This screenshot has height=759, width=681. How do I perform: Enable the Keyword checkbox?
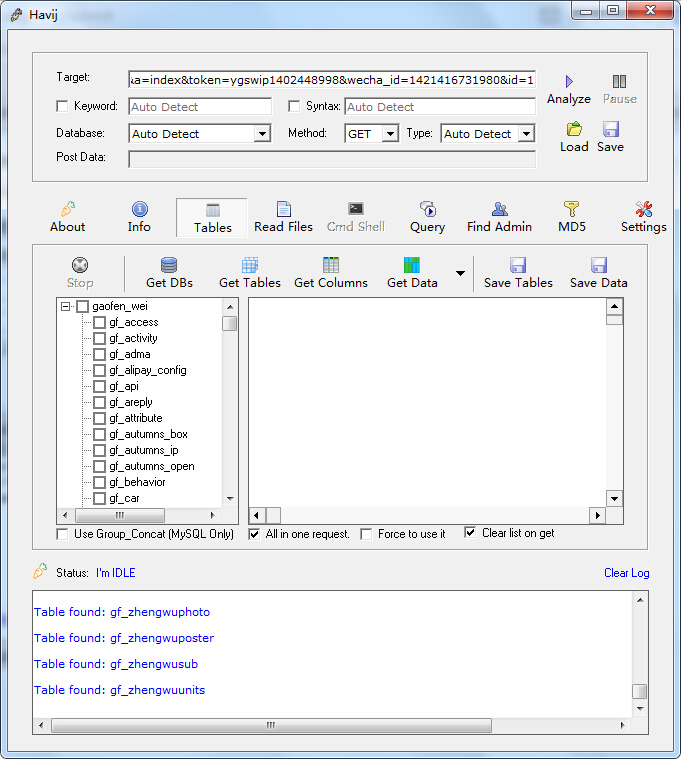pyautogui.click(x=62, y=106)
